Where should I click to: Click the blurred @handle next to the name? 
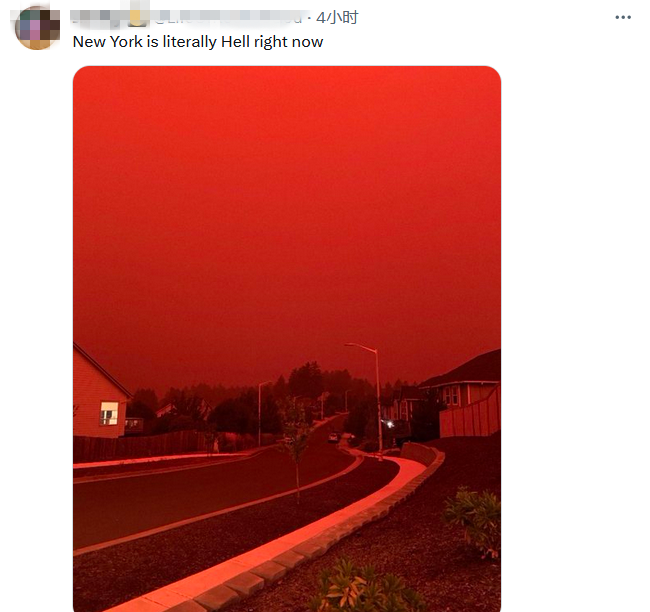229,17
